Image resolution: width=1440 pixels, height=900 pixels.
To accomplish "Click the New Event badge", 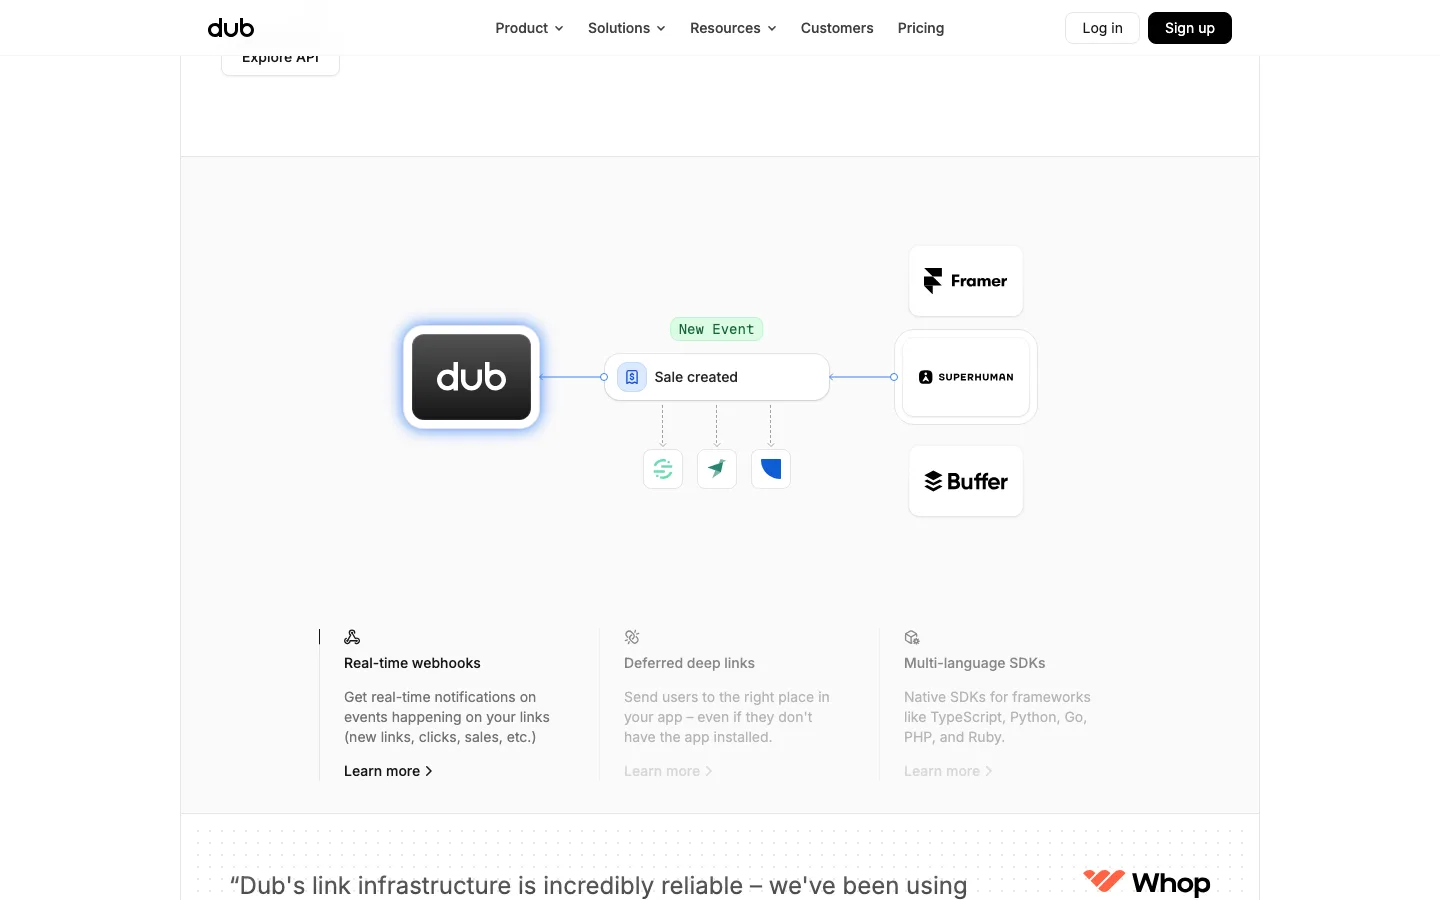I will coord(716,329).
